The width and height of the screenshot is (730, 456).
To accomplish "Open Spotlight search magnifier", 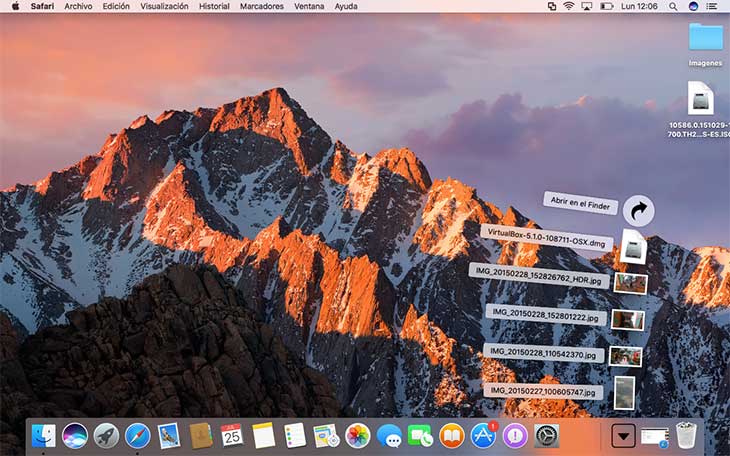I will click(x=673, y=6).
